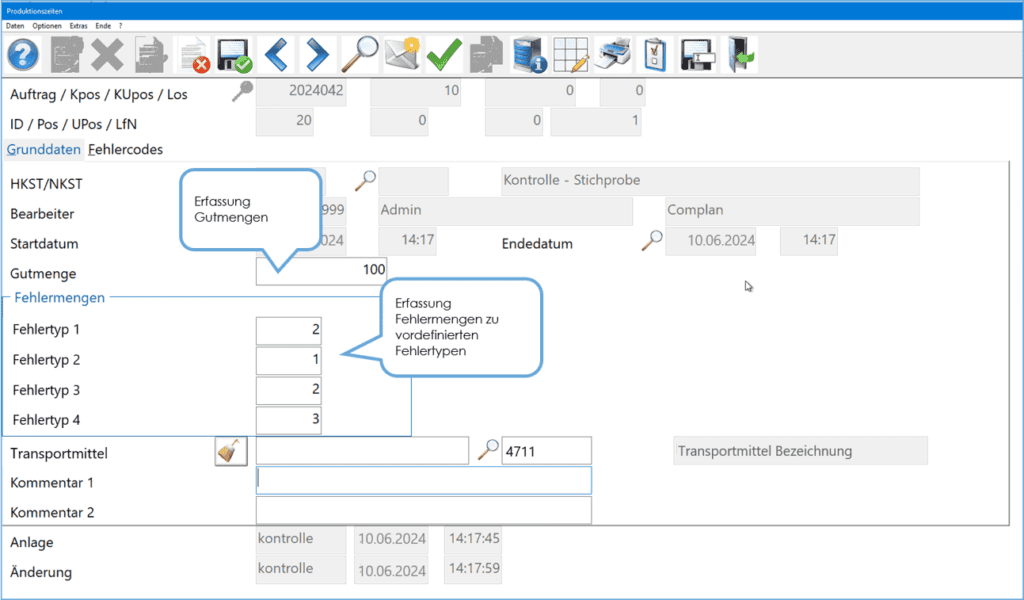Go to next record with right arrow
This screenshot has height=600, width=1024.
(x=317, y=54)
